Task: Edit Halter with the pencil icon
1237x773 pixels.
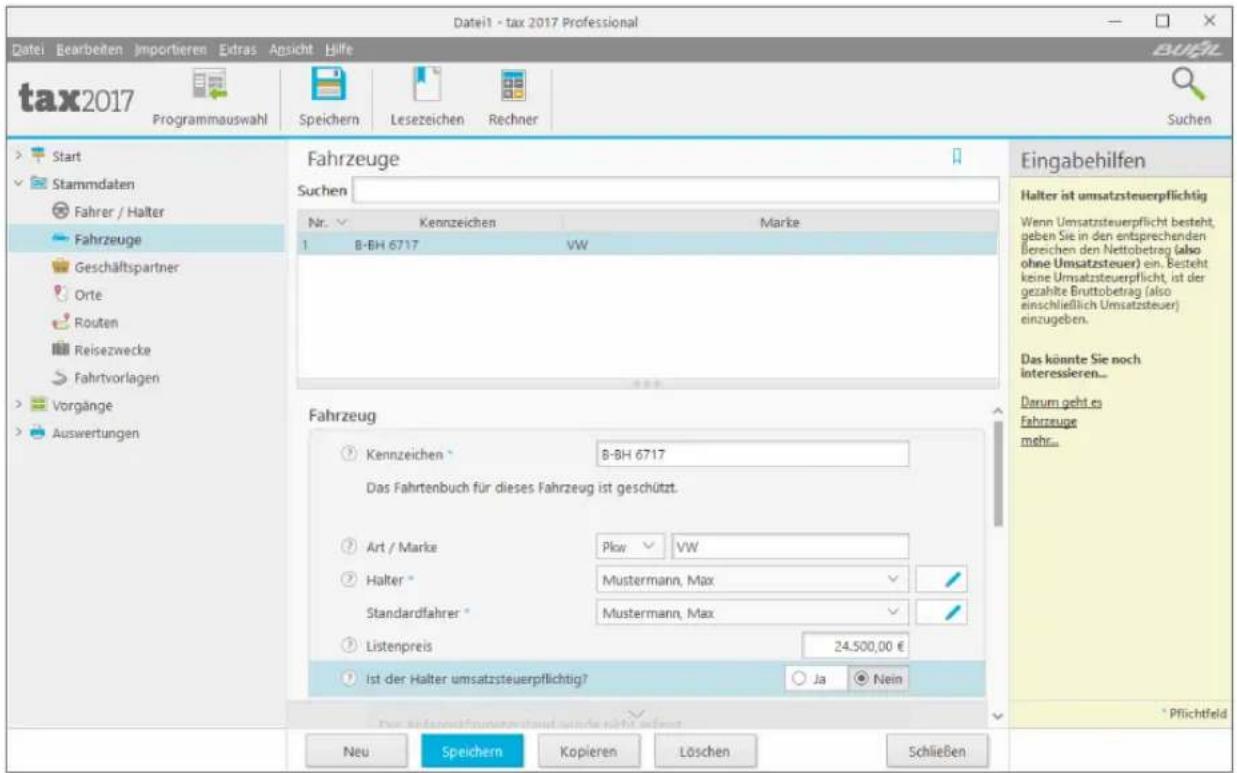Action: (943, 579)
